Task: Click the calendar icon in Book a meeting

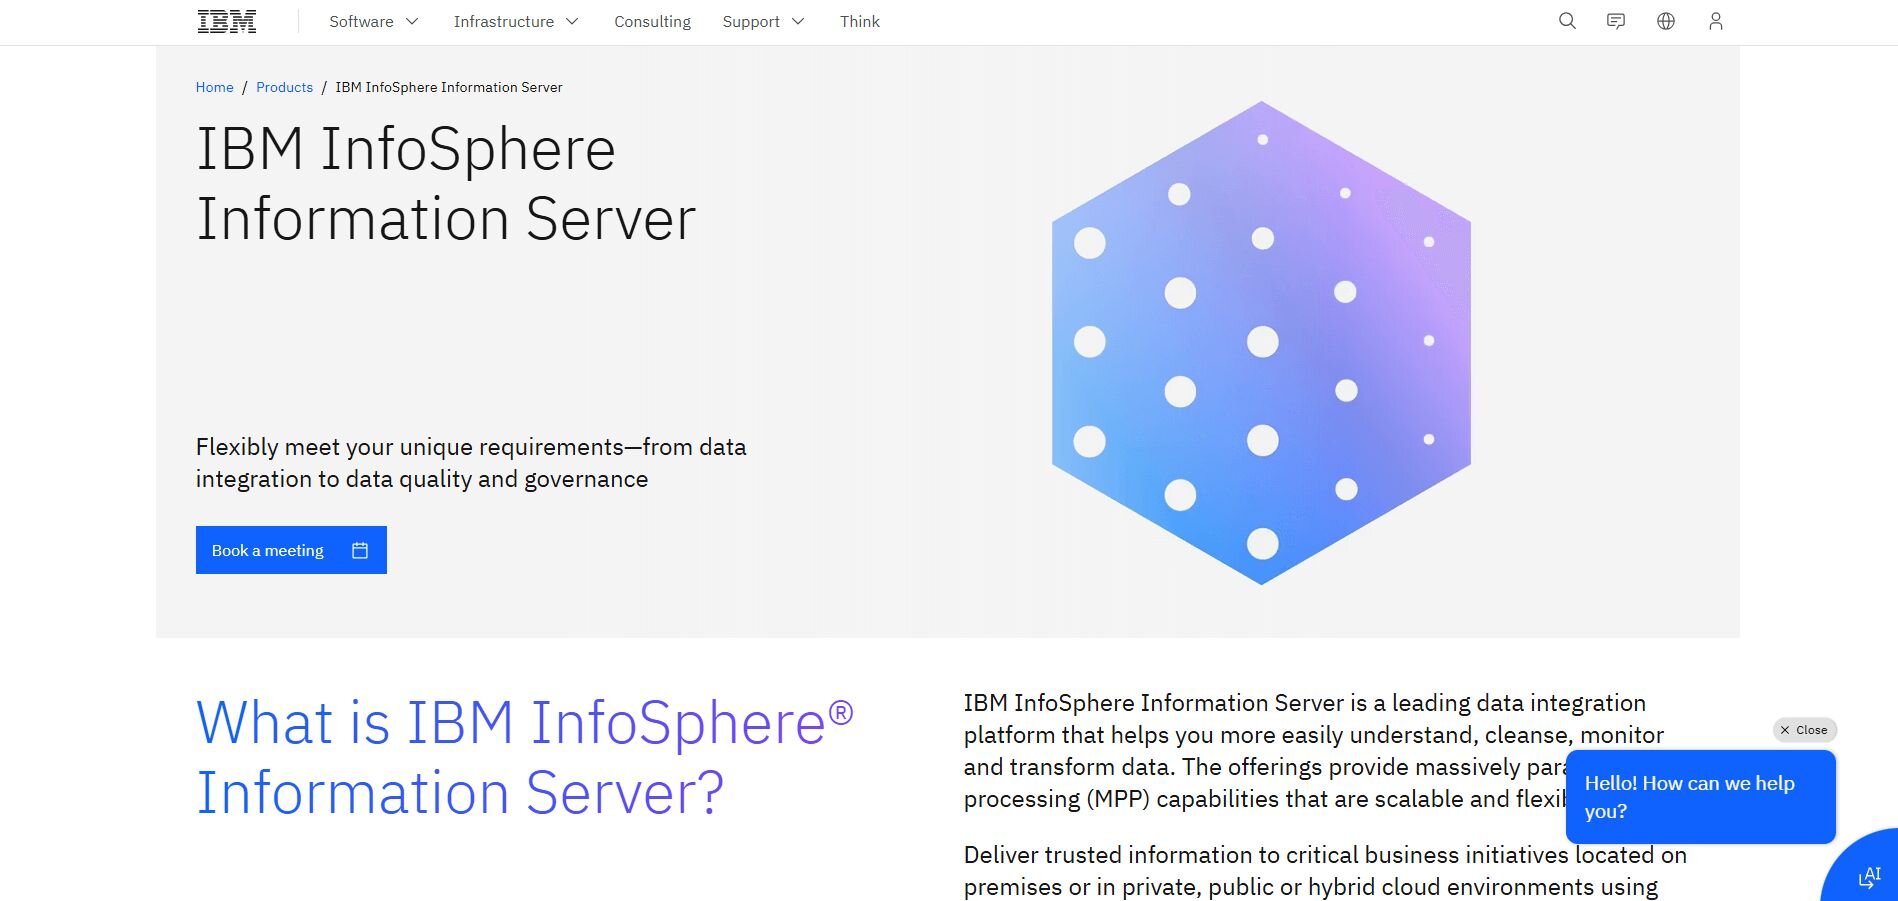Action: pos(360,550)
